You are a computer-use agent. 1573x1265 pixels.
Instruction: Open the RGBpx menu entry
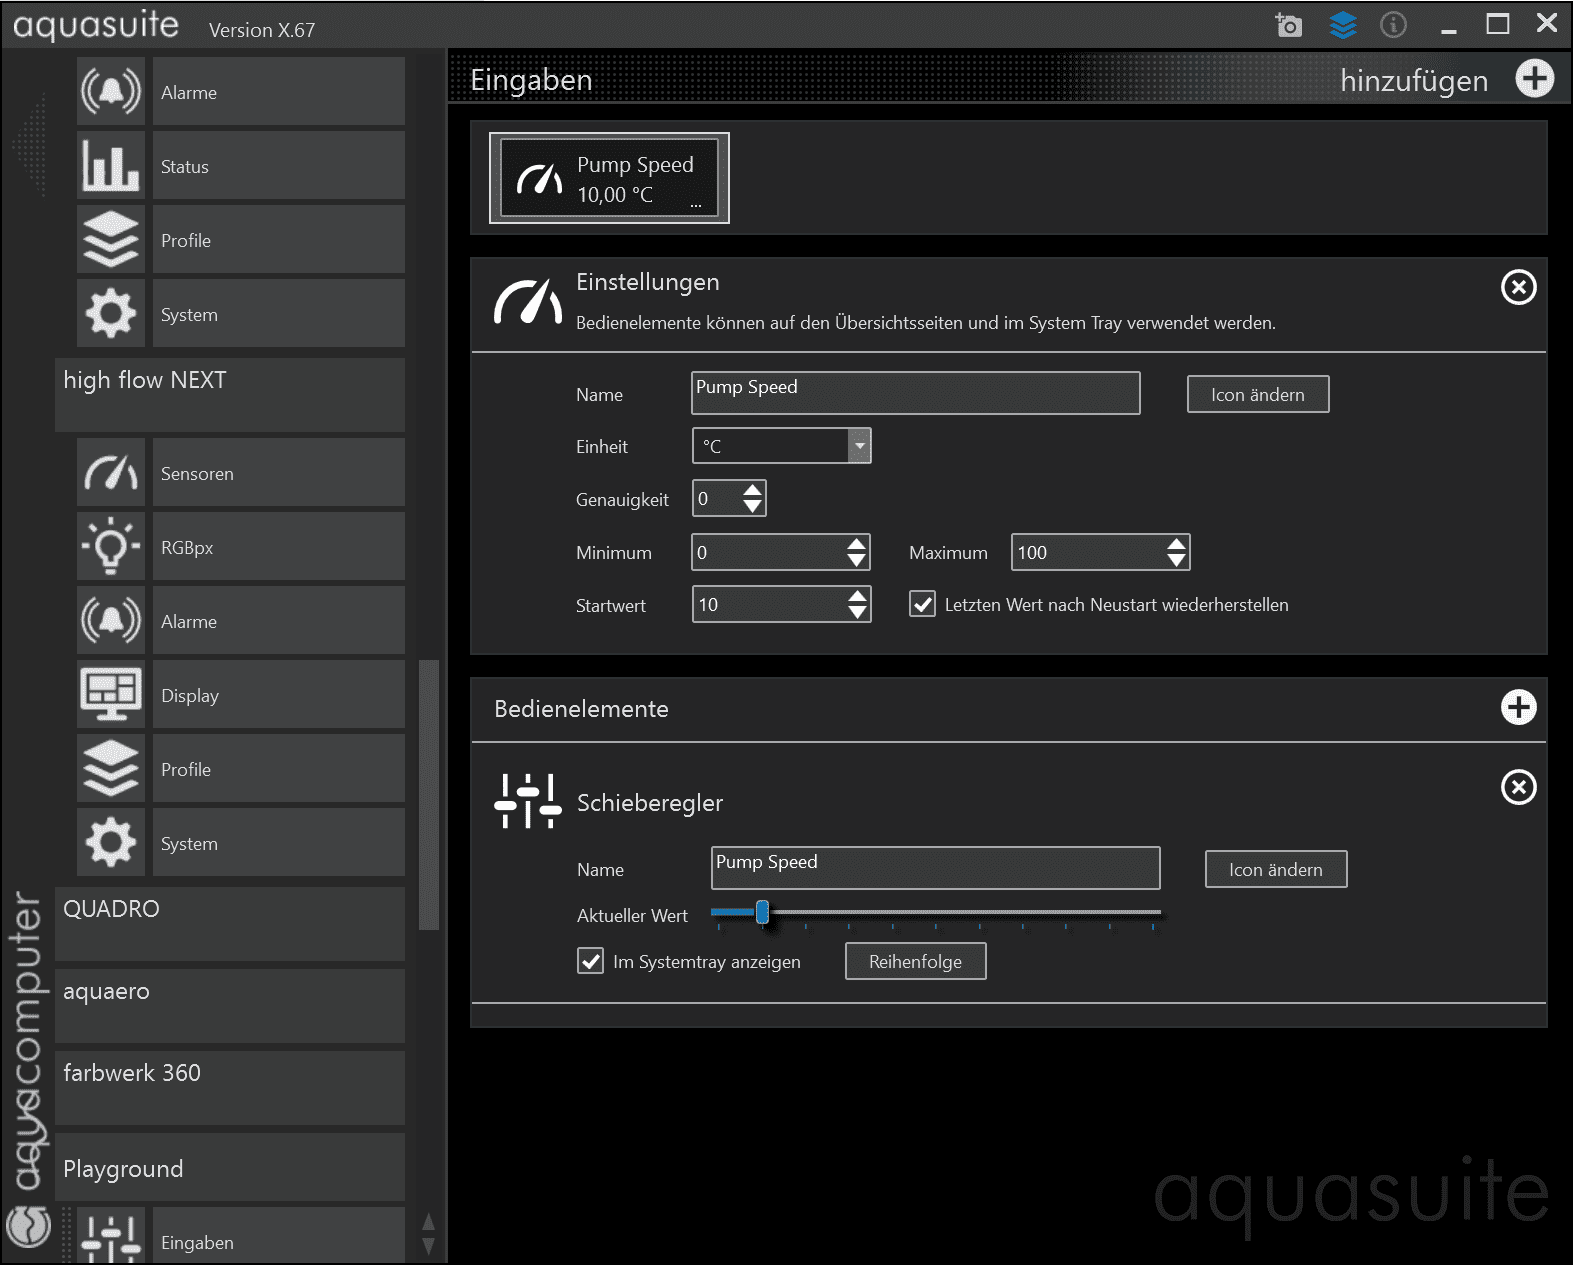coord(279,547)
